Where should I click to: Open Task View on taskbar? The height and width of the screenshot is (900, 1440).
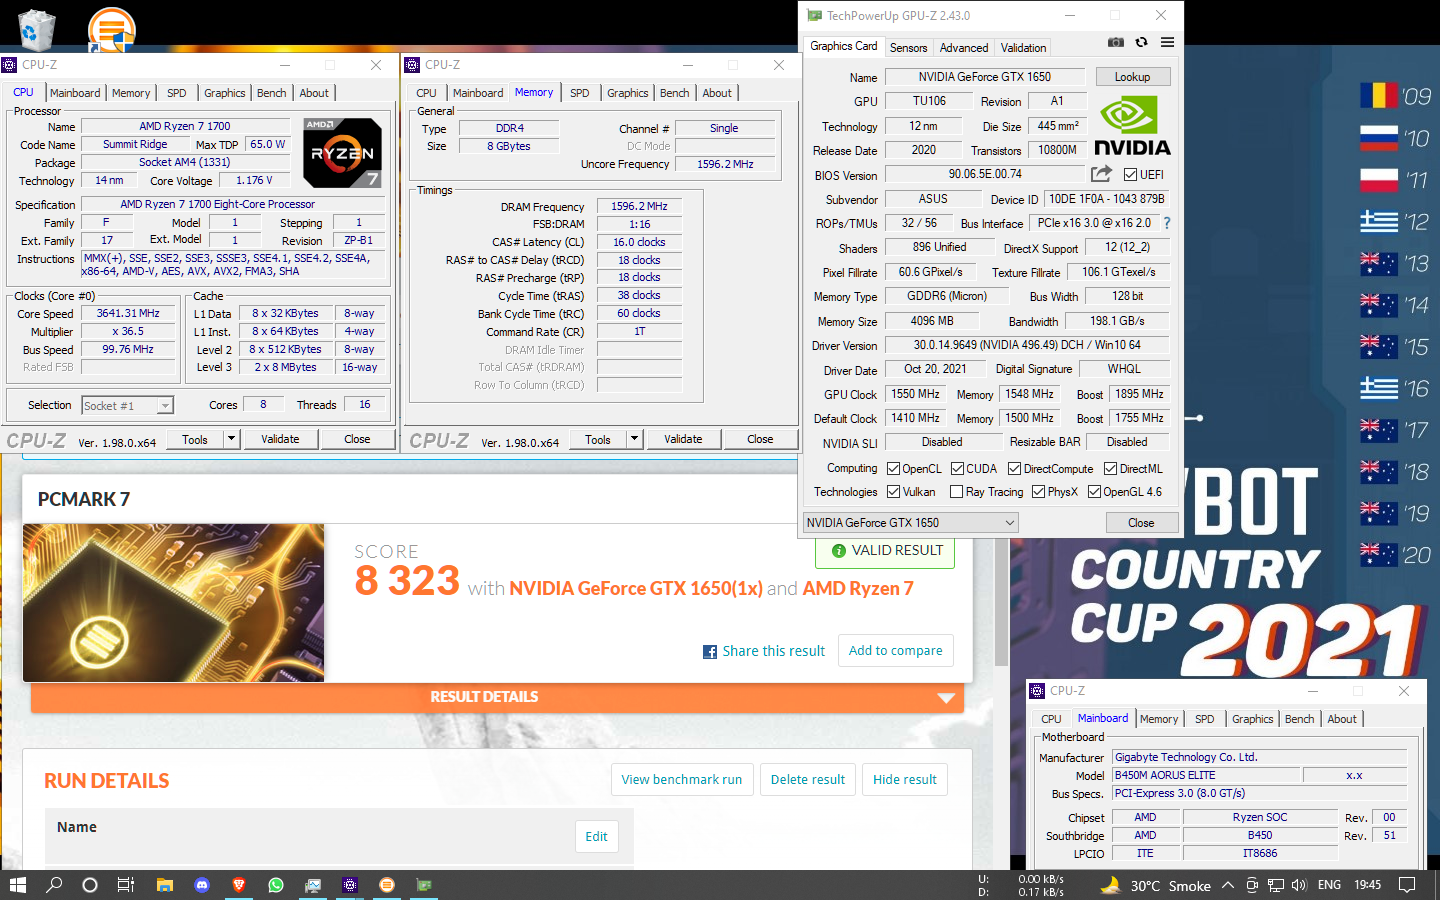click(x=126, y=885)
